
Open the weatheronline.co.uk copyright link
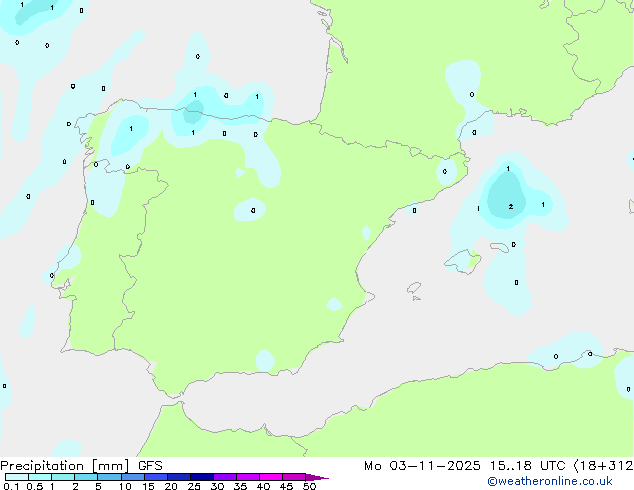coord(549,481)
